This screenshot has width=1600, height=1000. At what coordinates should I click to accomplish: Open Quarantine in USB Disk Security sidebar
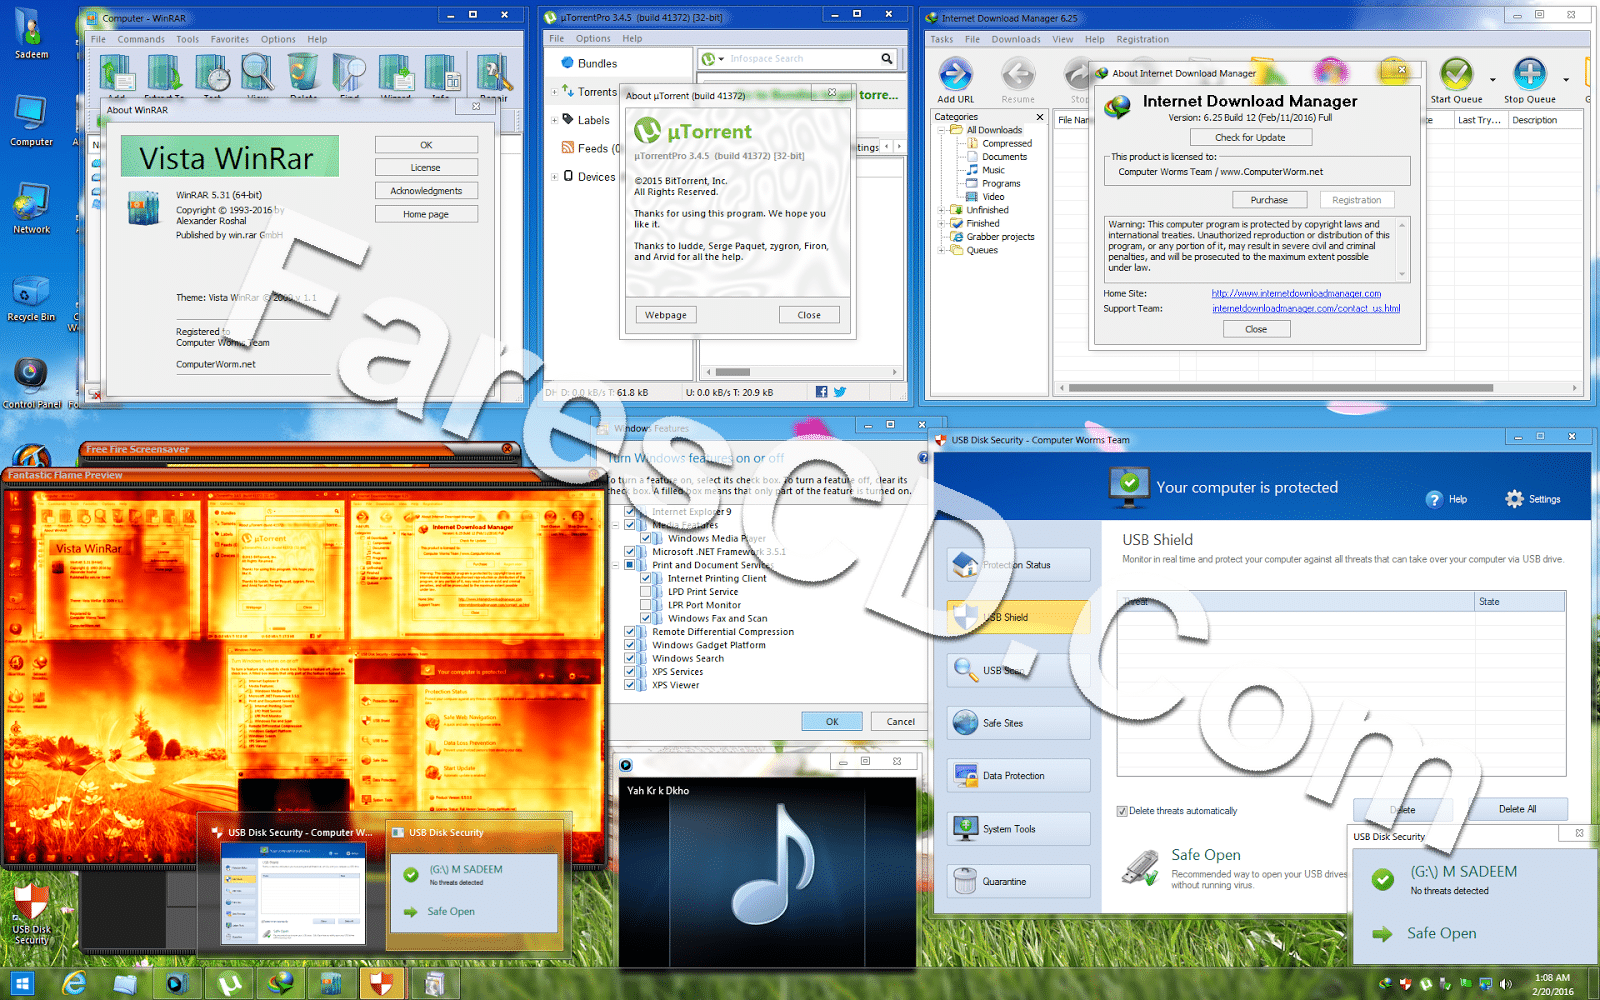tap(1019, 882)
